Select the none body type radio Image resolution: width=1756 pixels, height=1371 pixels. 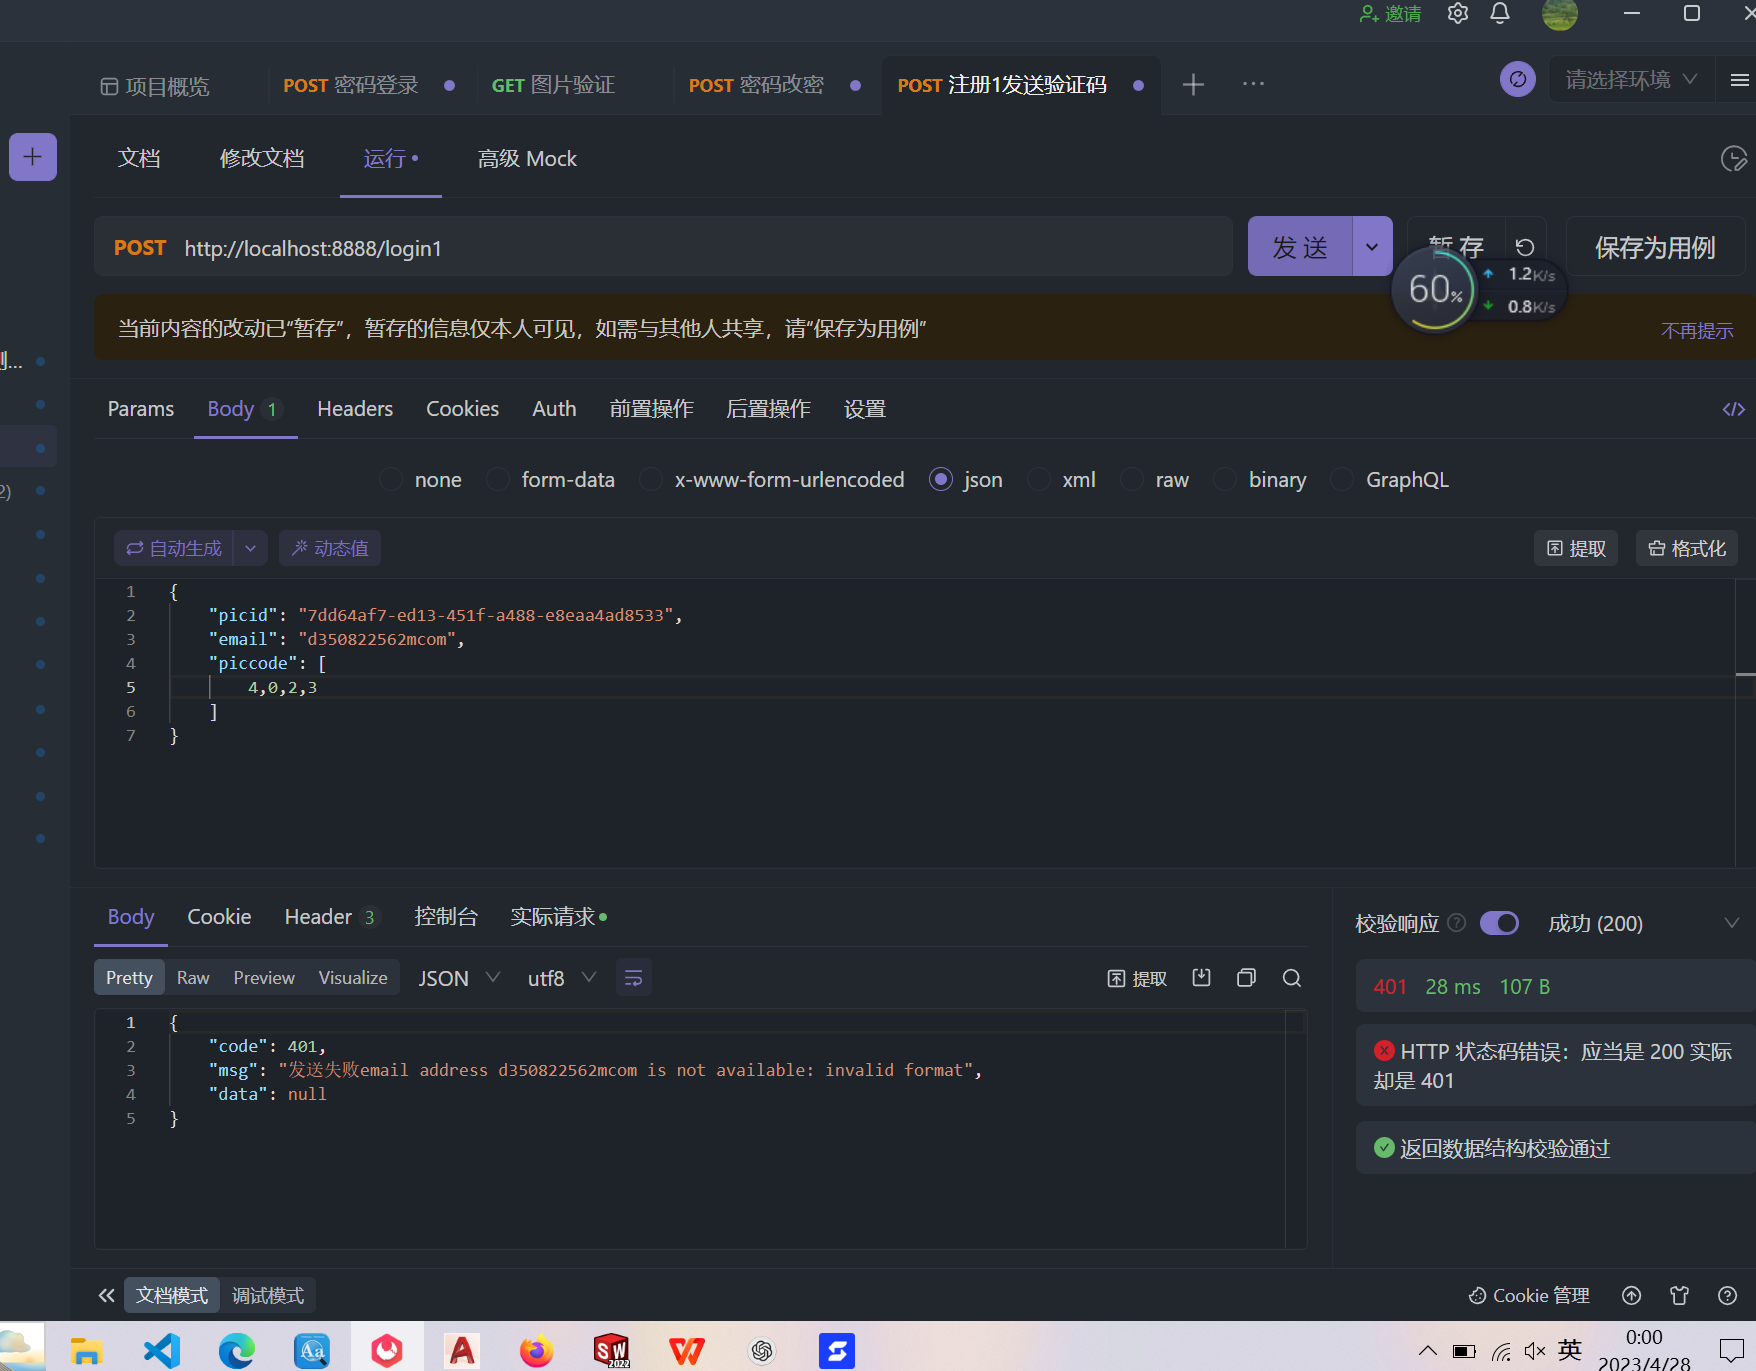tap(391, 480)
